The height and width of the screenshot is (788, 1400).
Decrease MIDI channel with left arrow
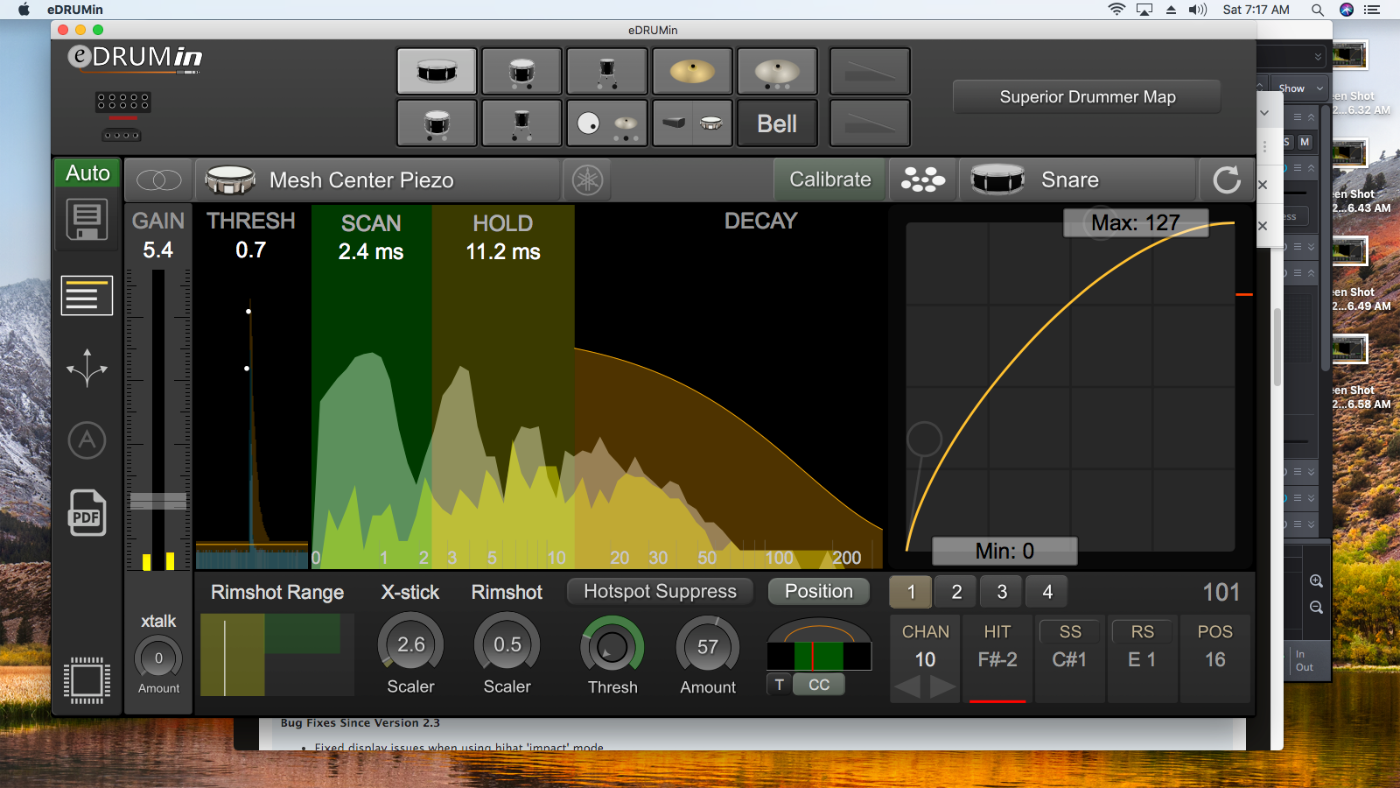(906, 687)
